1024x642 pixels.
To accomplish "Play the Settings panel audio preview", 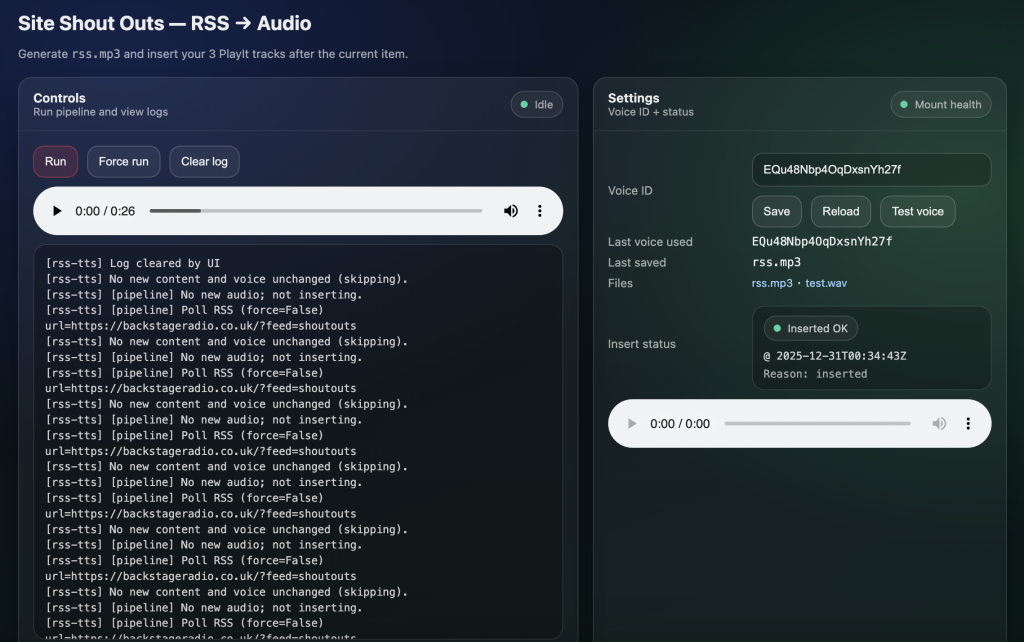I will [x=631, y=424].
